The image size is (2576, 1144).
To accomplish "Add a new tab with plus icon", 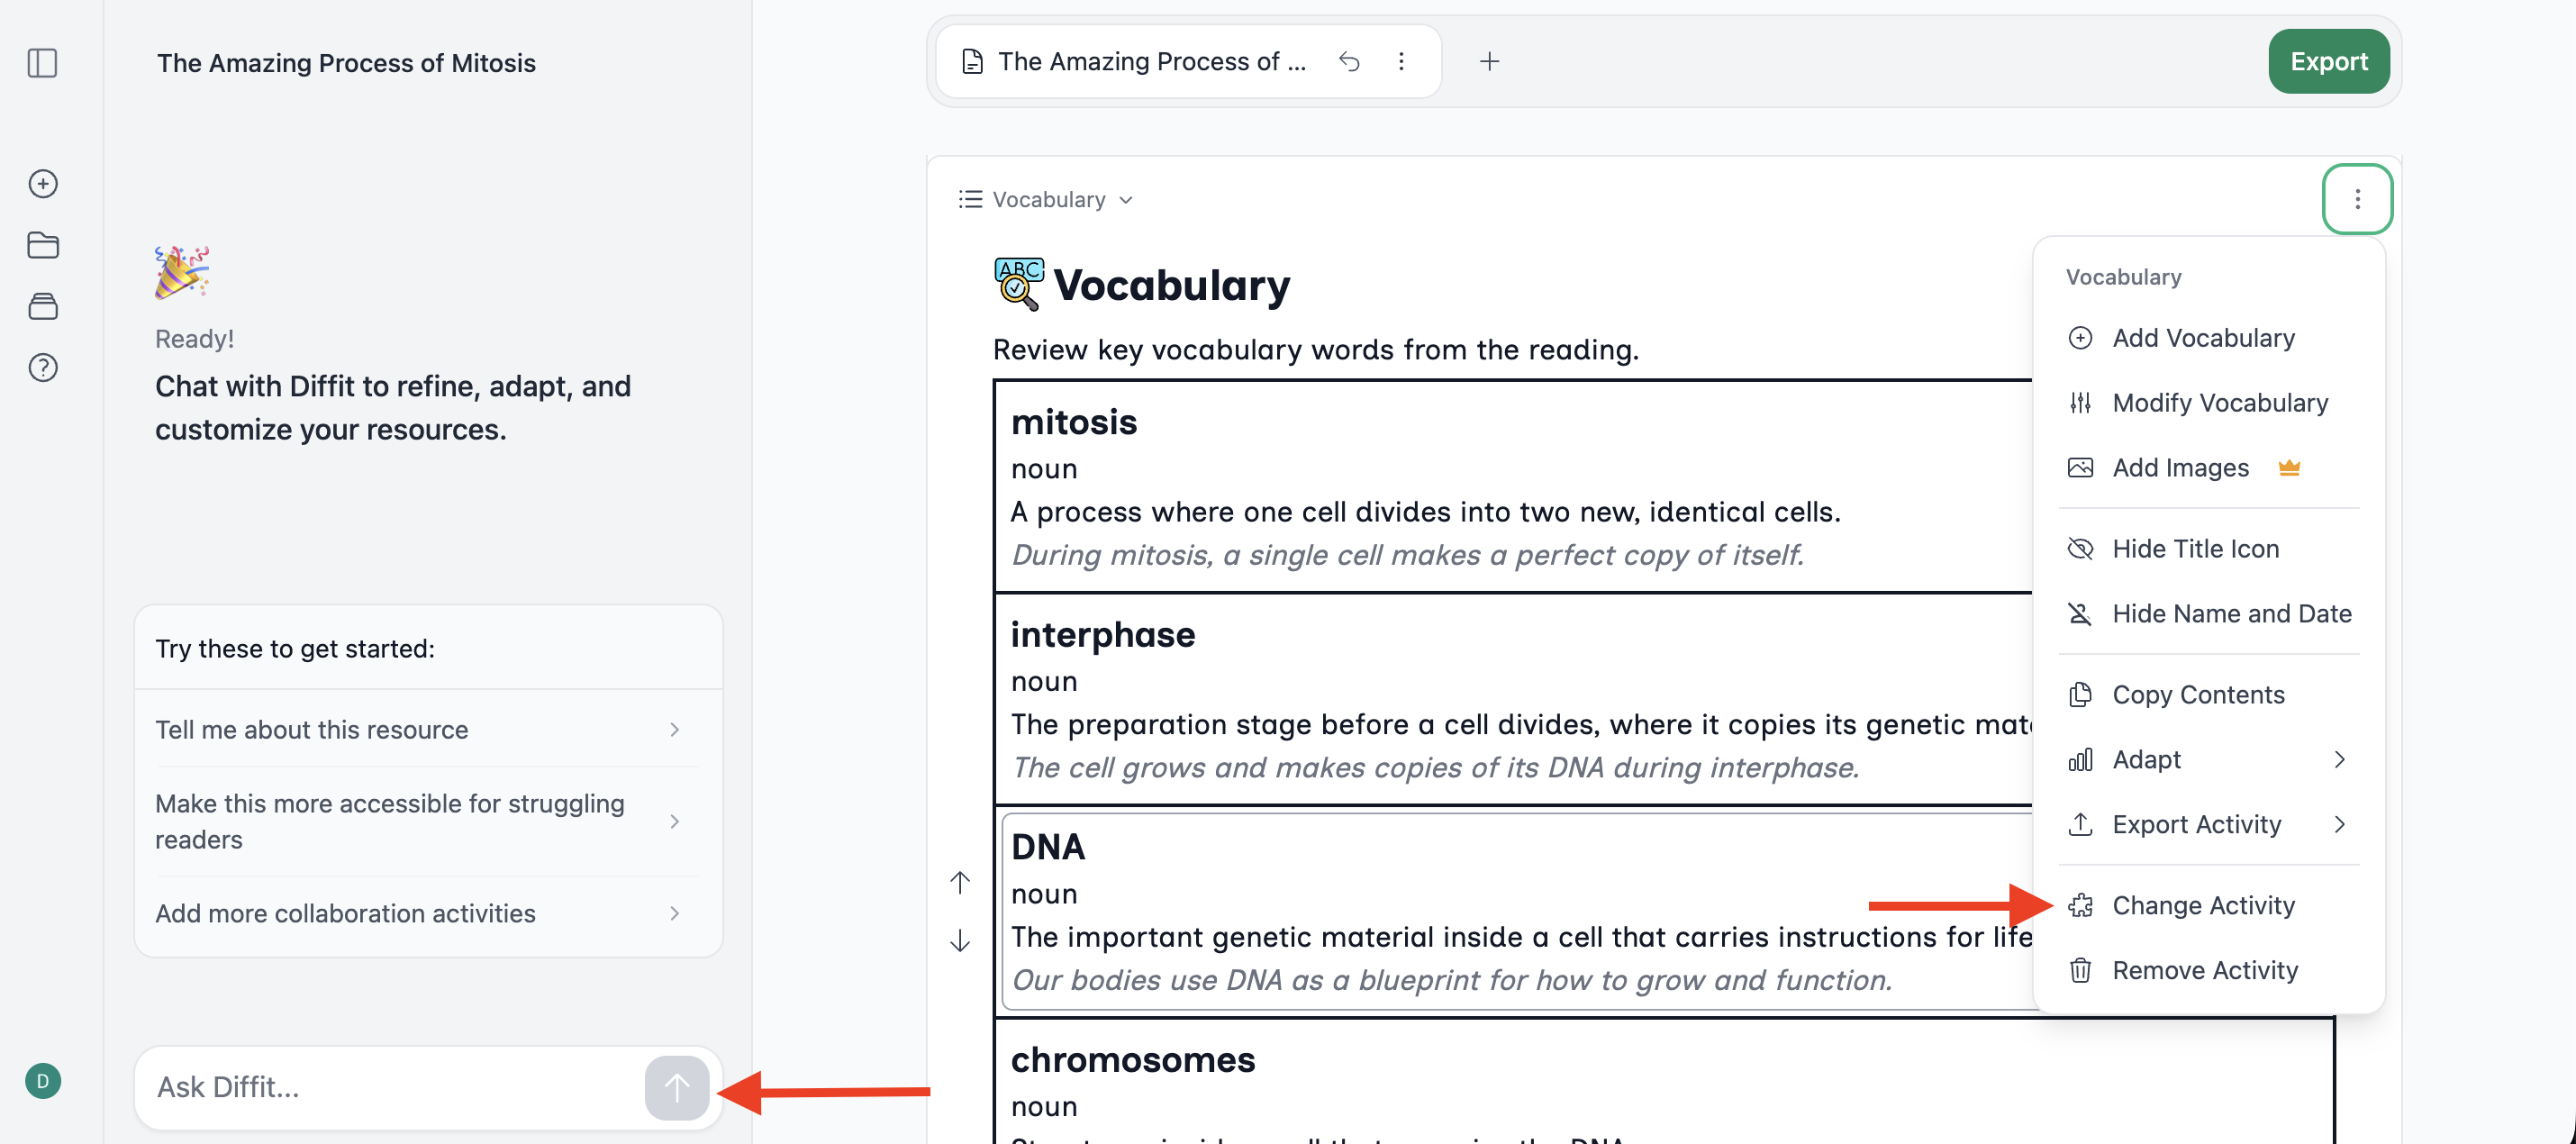I will [1489, 62].
